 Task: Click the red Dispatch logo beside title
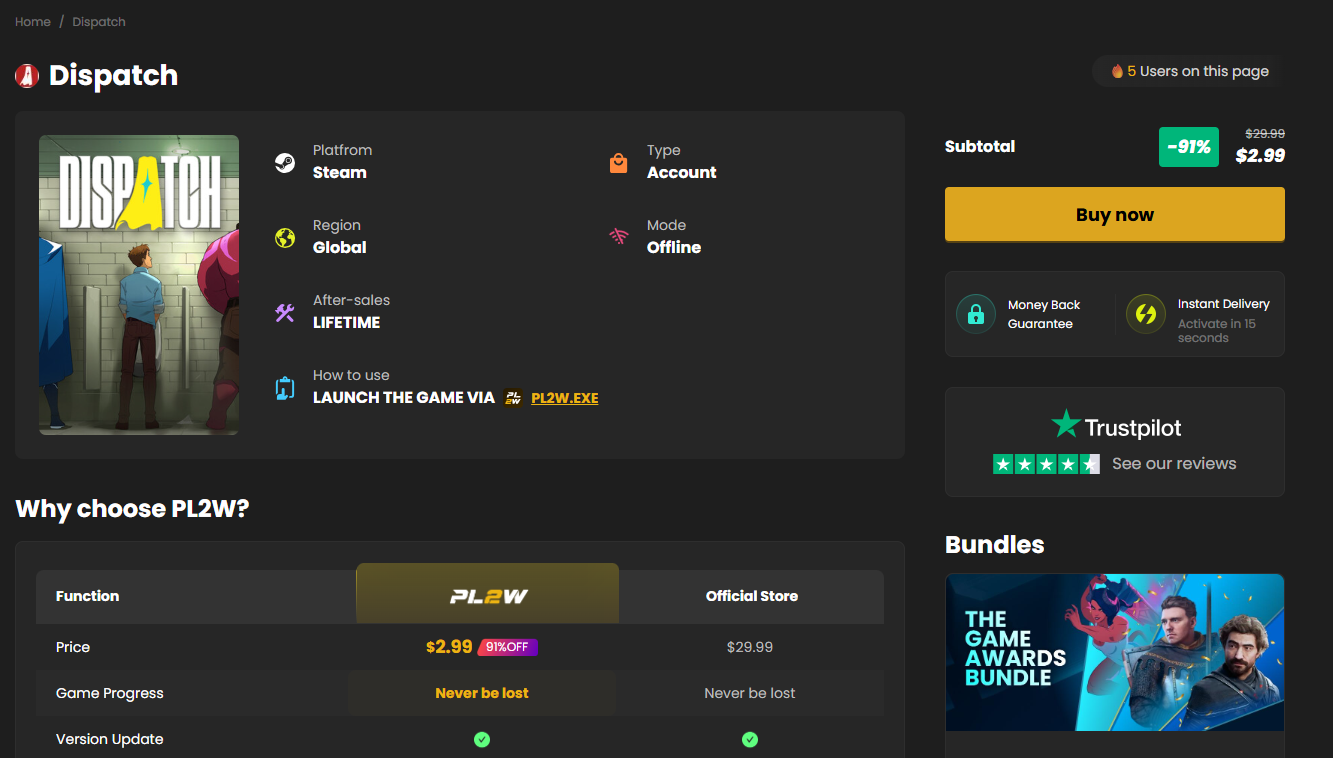click(27, 75)
